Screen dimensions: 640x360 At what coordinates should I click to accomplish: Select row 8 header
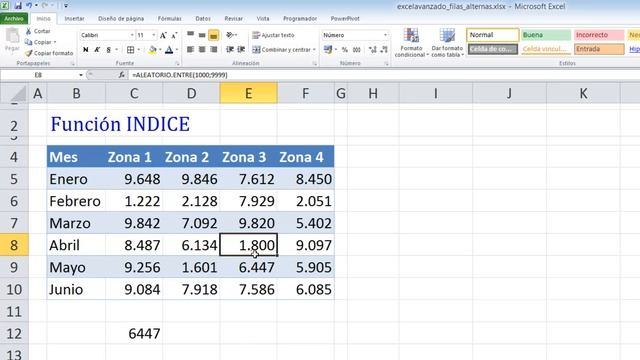[x=14, y=245]
